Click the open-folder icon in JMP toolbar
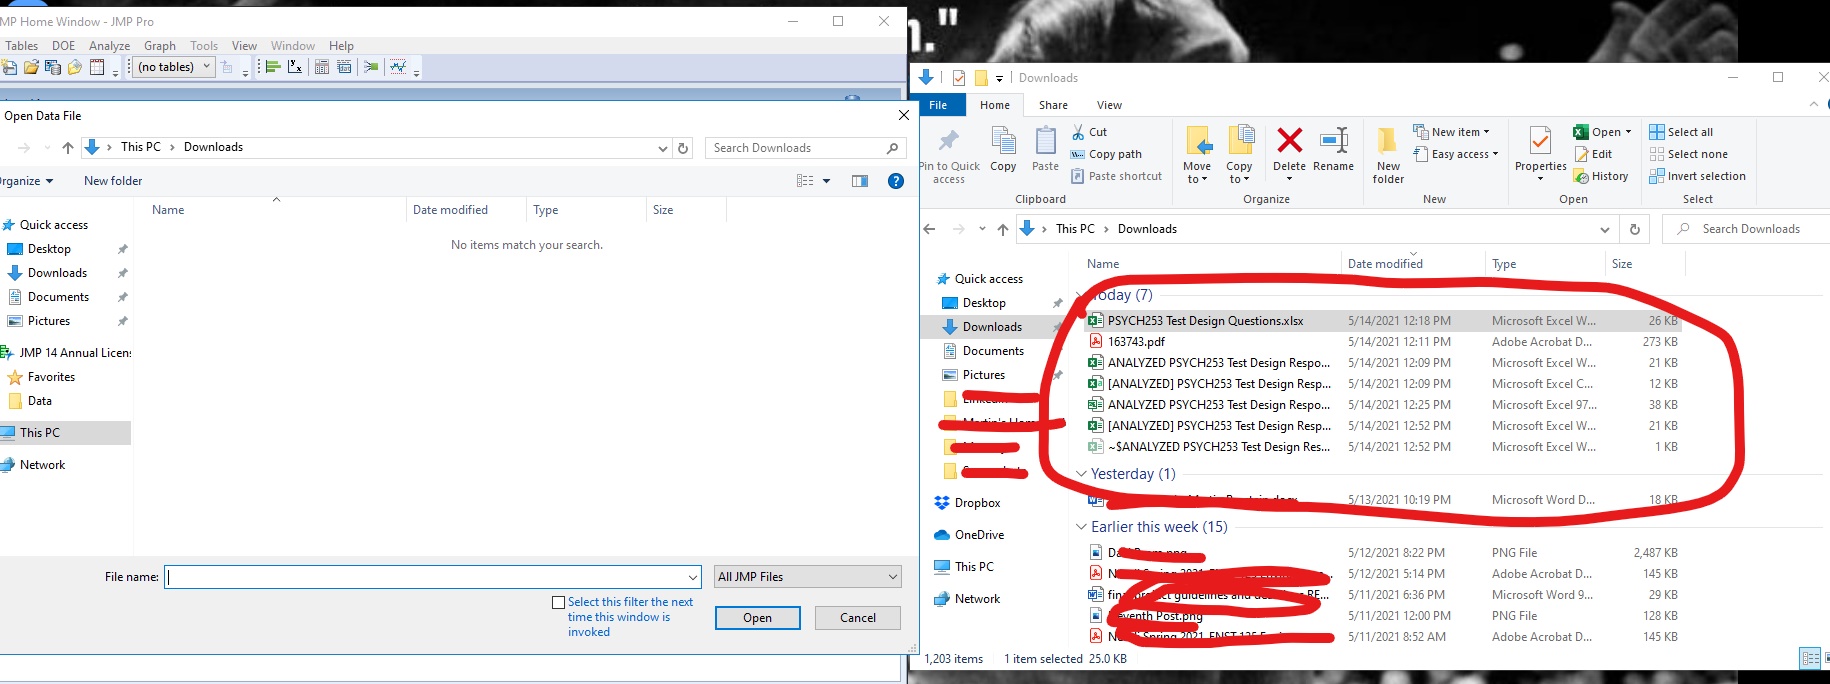Image resolution: width=1830 pixels, height=684 pixels. (31, 67)
